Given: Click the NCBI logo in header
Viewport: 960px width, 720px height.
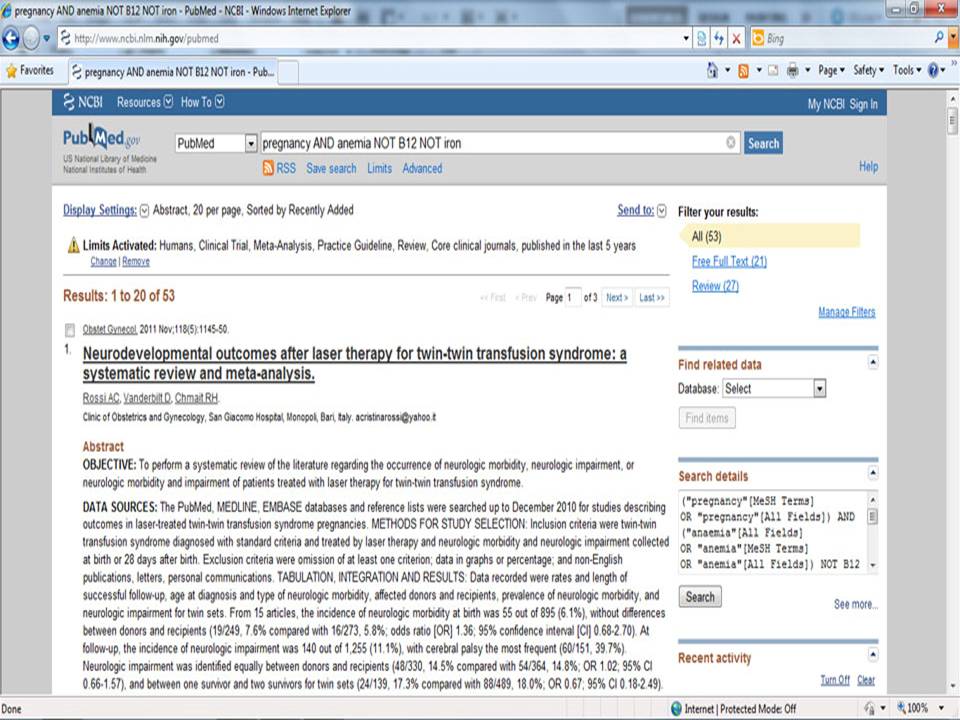Looking at the screenshot, I should pyautogui.click(x=83, y=102).
